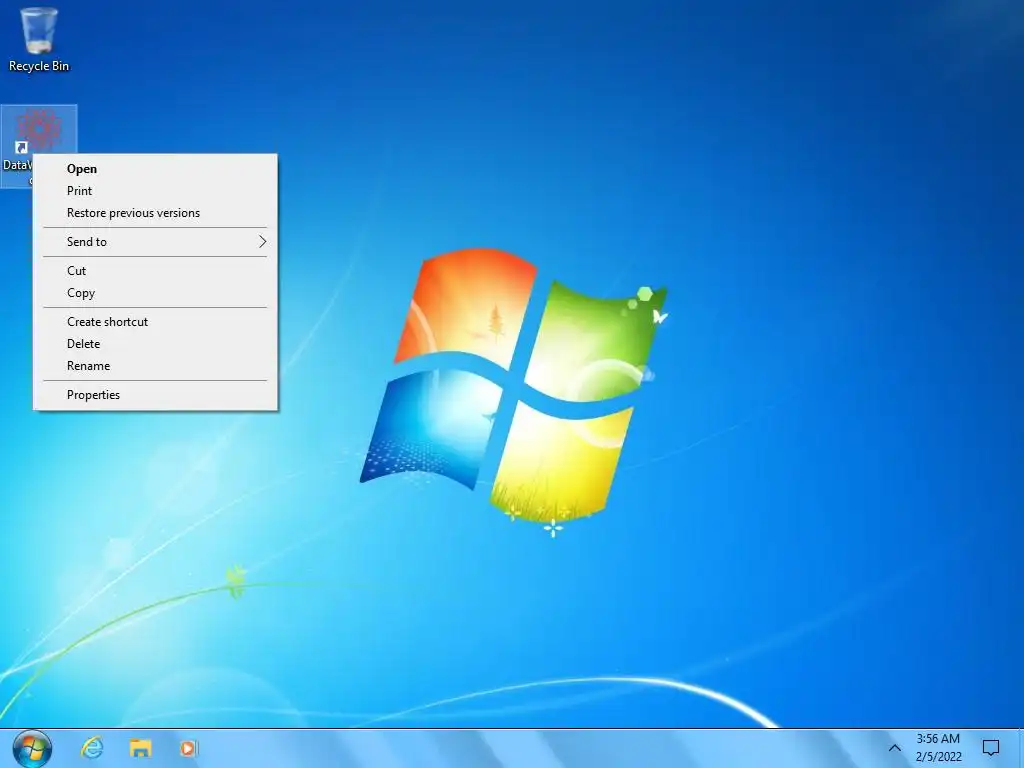Click the clock showing 3:56 AM

tap(938, 739)
